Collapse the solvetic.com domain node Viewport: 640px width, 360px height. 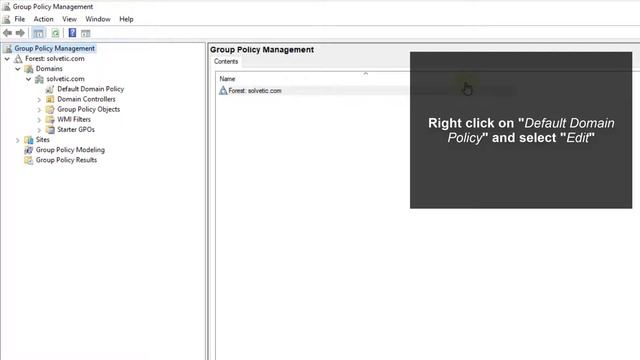[x=28, y=79]
